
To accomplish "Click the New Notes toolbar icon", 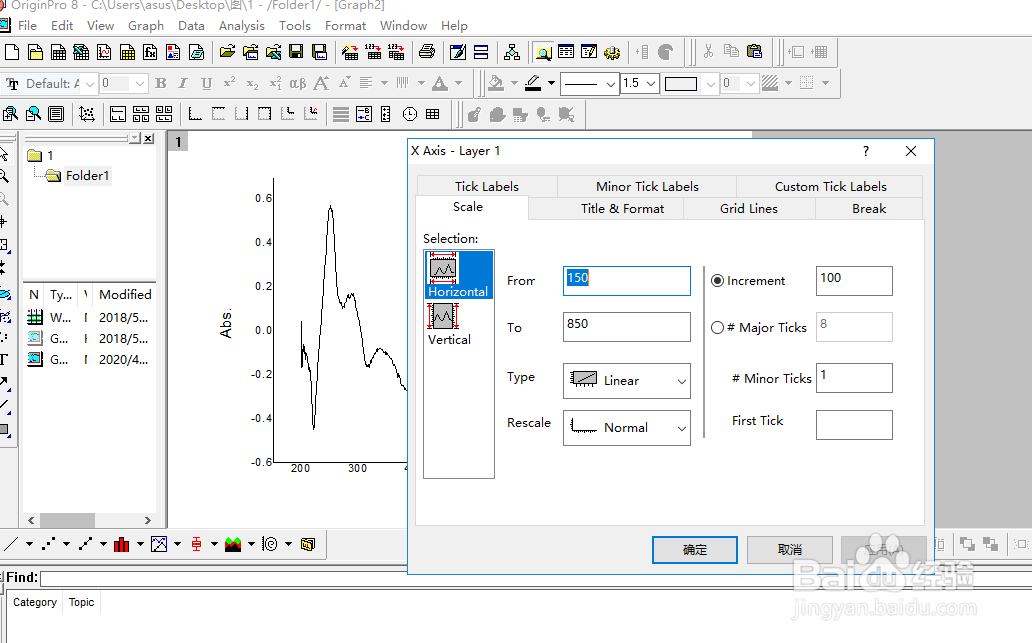I will (196, 52).
